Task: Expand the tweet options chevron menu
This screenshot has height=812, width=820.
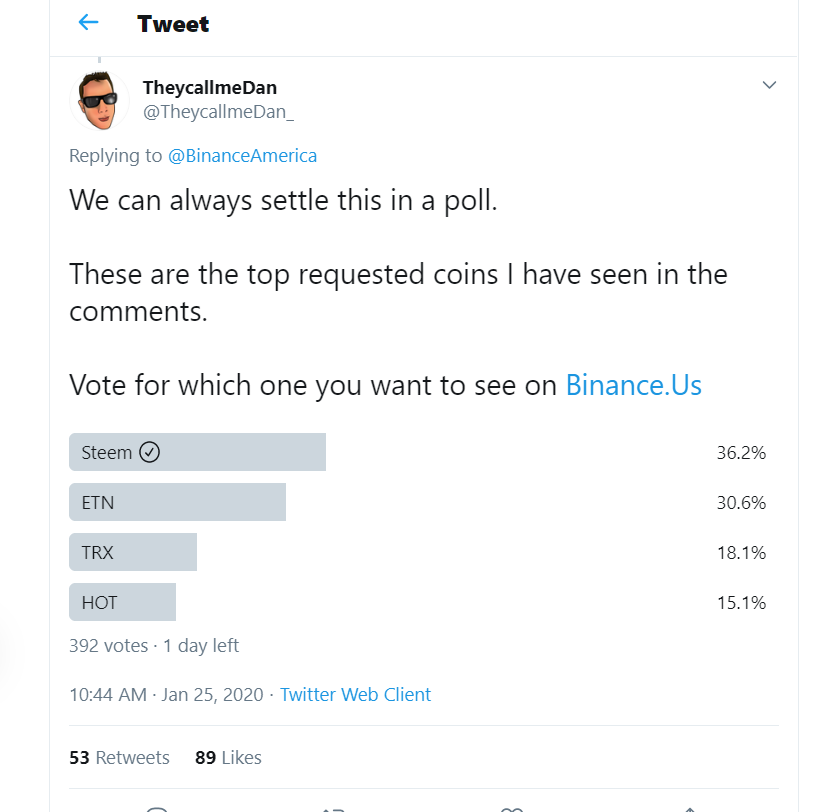Action: click(769, 85)
